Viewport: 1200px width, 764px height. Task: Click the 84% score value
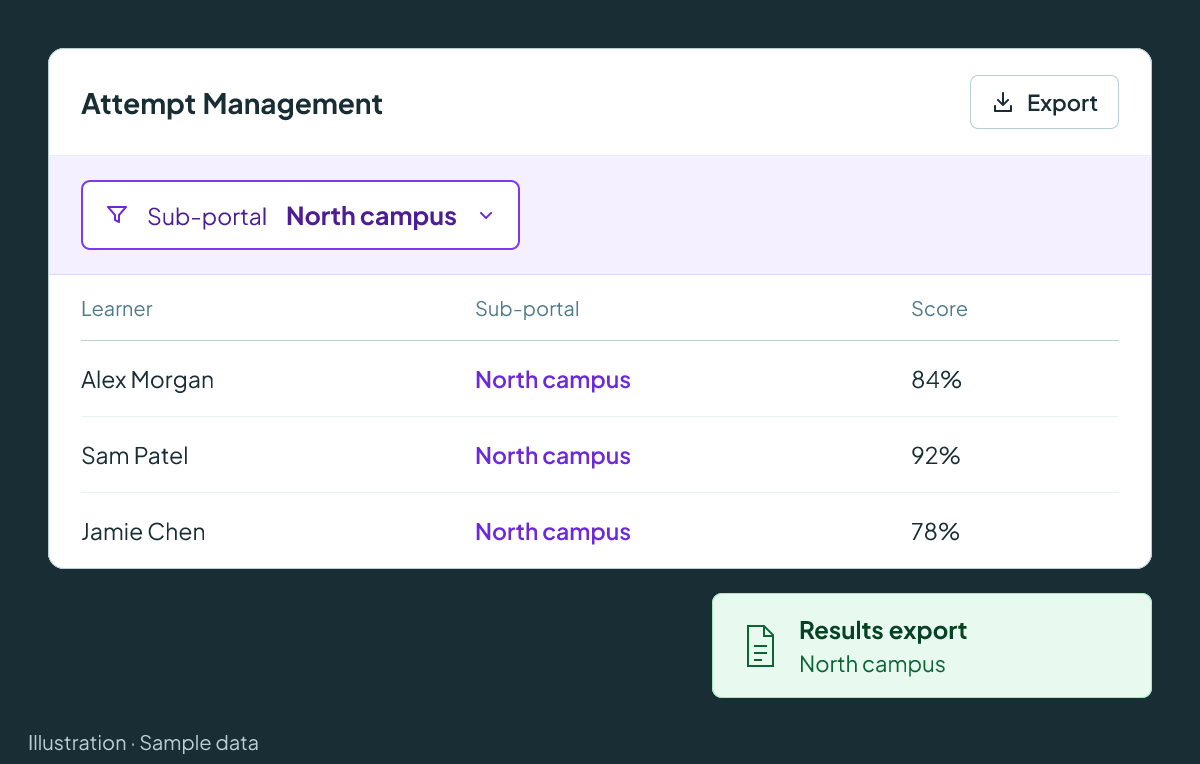click(x=936, y=380)
